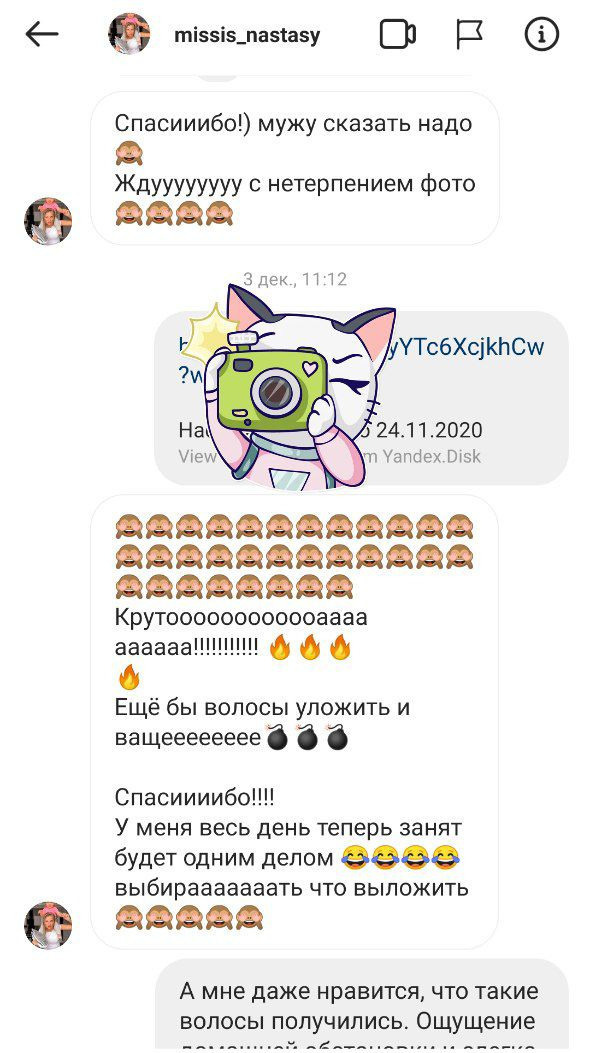The image size is (590, 1053).
Task: Tap the bomb emojis after 'ващеееееее'
Action: tap(307, 738)
